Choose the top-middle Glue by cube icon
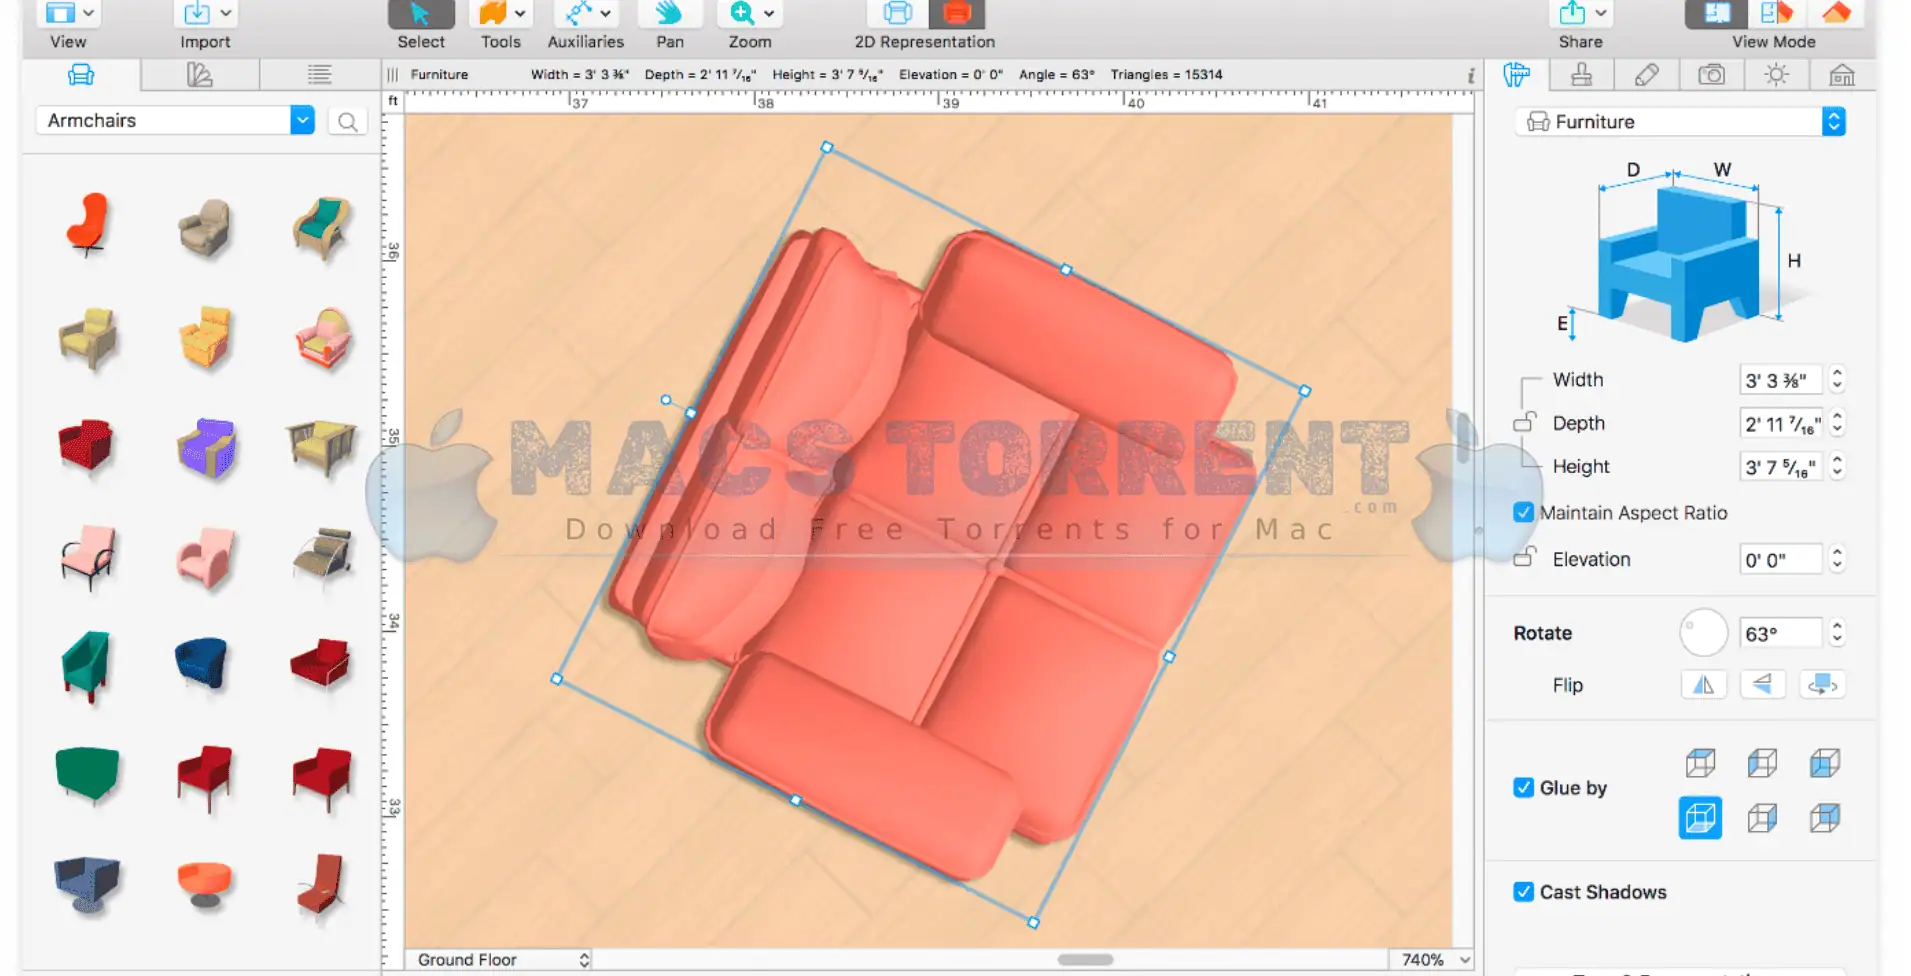Viewport: 1911px width, 976px height. click(x=1762, y=763)
